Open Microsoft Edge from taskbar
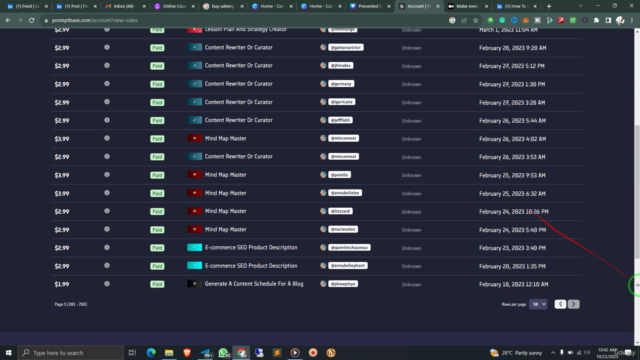 [151, 353]
